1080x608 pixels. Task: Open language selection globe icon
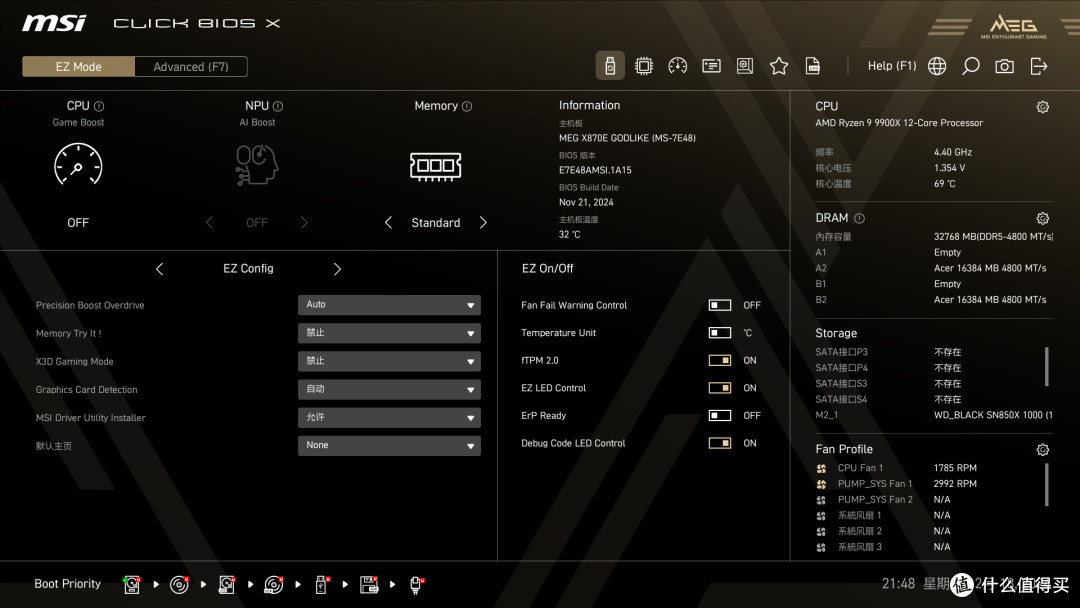[937, 66]
